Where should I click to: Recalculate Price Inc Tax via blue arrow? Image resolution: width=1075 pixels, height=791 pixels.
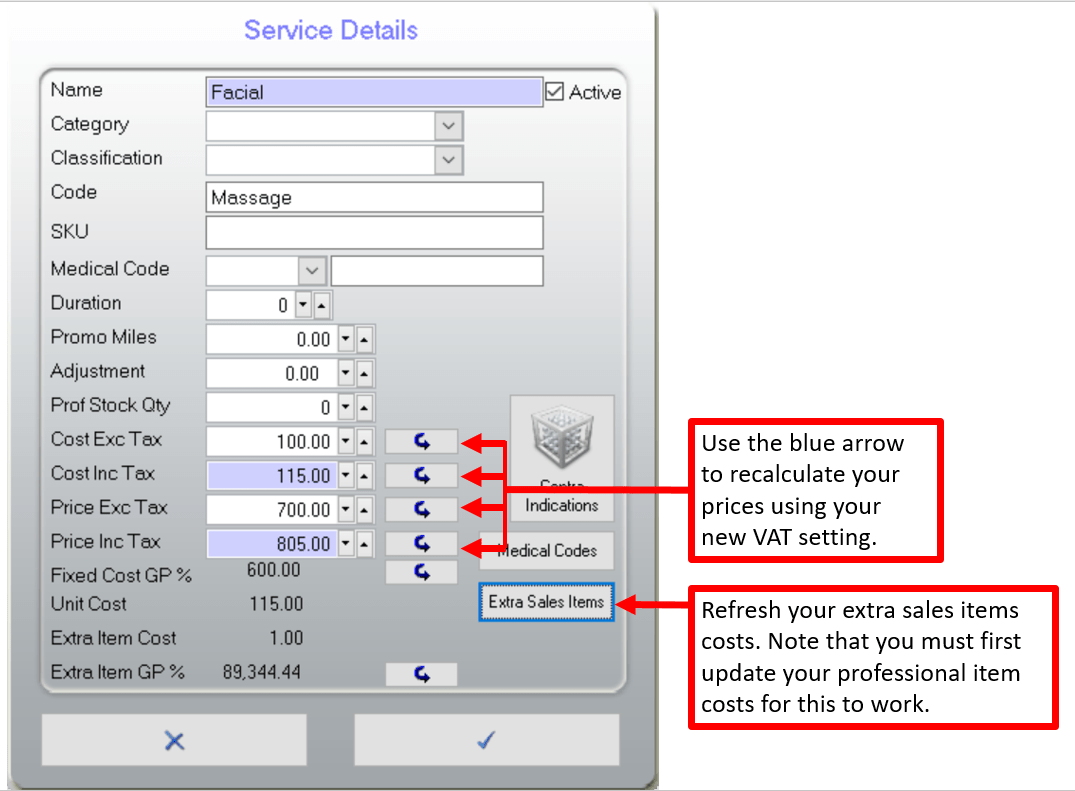click(x=421, y=543)
